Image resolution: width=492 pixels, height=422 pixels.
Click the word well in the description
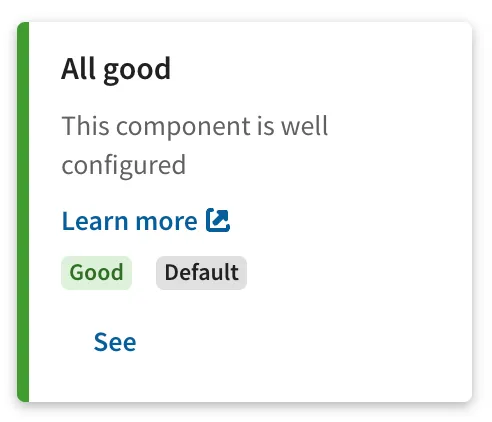305,126
